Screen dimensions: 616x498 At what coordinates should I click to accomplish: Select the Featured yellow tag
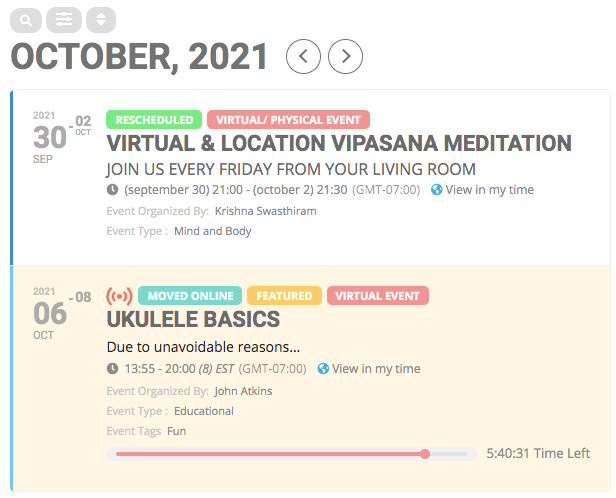pyautogui.click(x=284, y=296)
